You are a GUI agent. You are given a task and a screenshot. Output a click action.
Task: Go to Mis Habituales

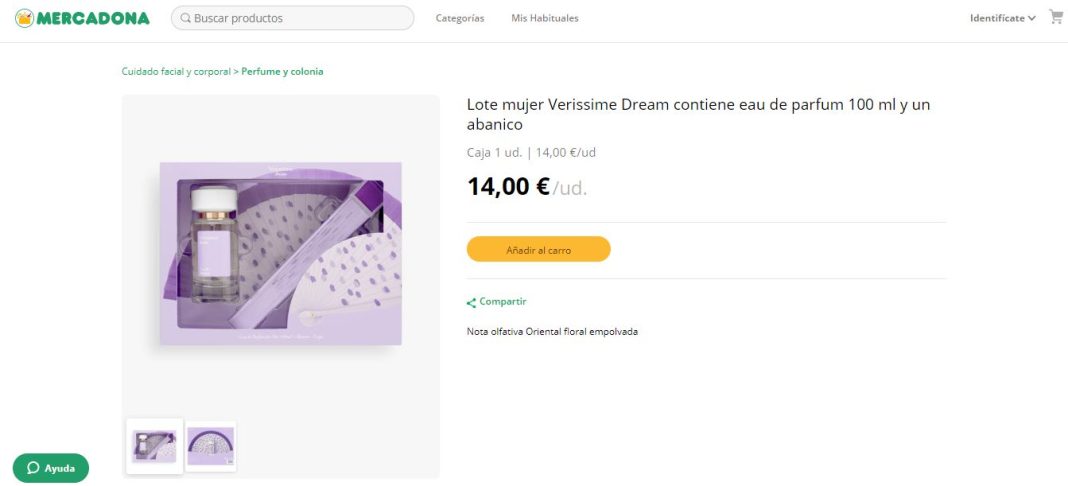(544, 18)
